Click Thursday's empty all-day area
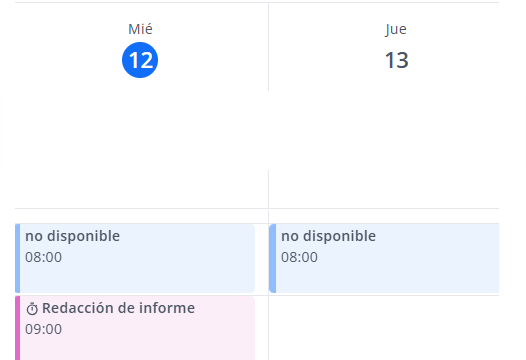This screenshot has width=526, height=360. pos(384,149)
